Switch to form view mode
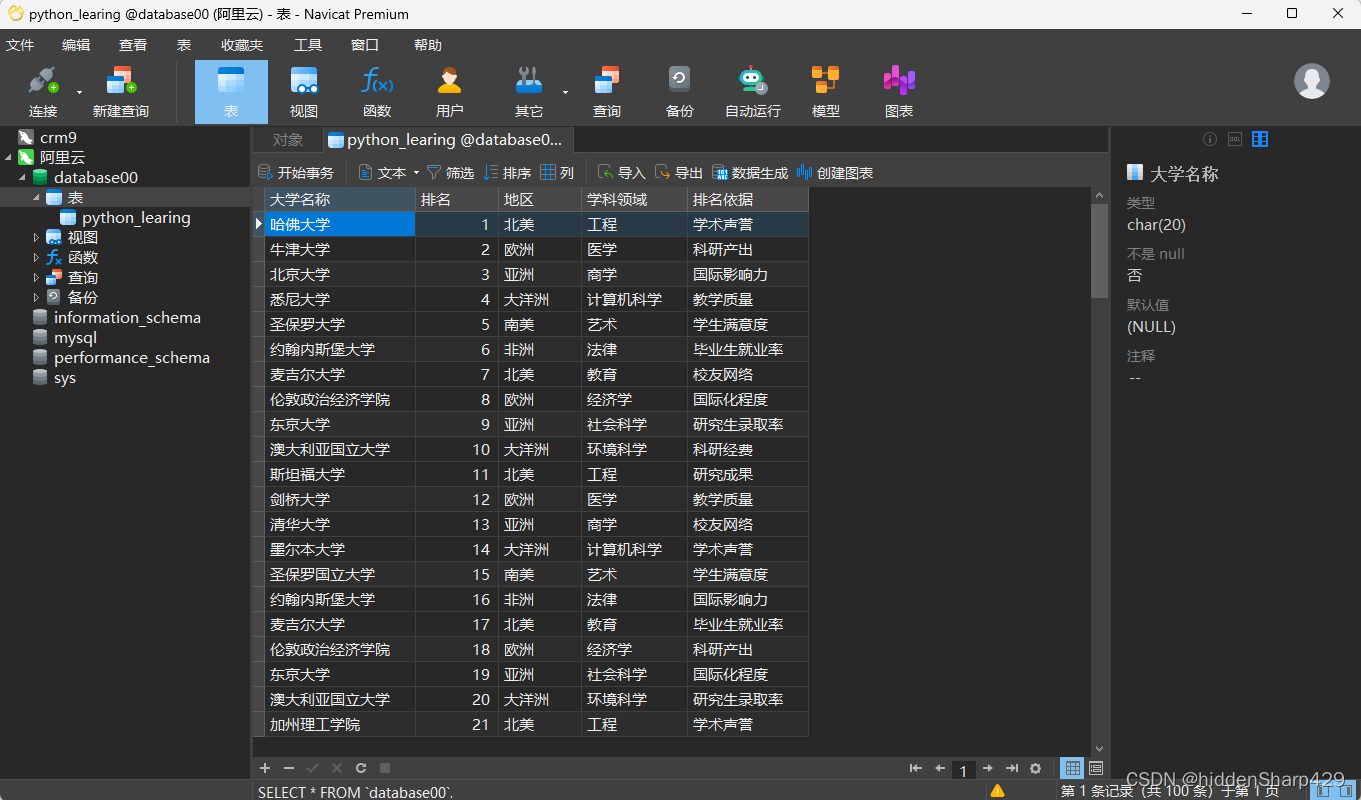Viewport: 1361px width, 800px height. [1096, 768]
